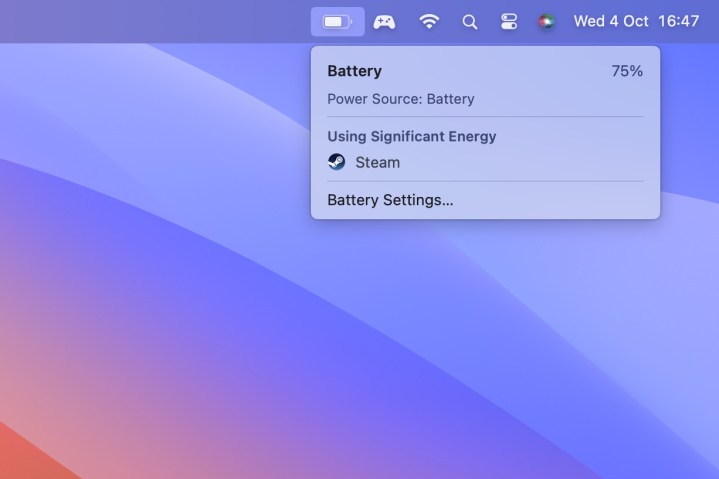This screenshot has height=479, width=719.
Task: Click the empty menu bar area left of the battery icon
Action: point(156,22)
